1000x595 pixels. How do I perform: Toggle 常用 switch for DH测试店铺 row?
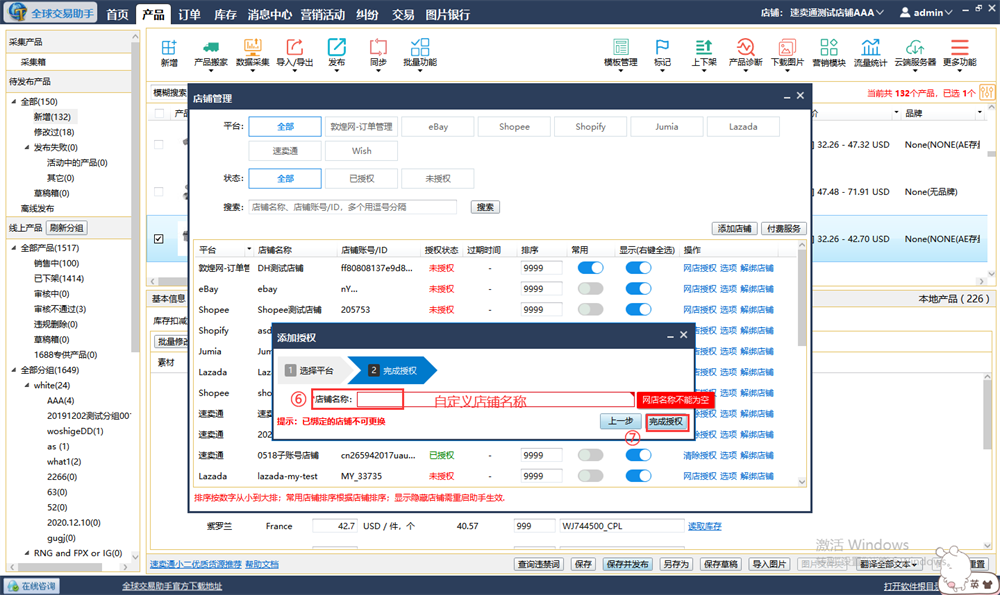click(x=590, y=268)
